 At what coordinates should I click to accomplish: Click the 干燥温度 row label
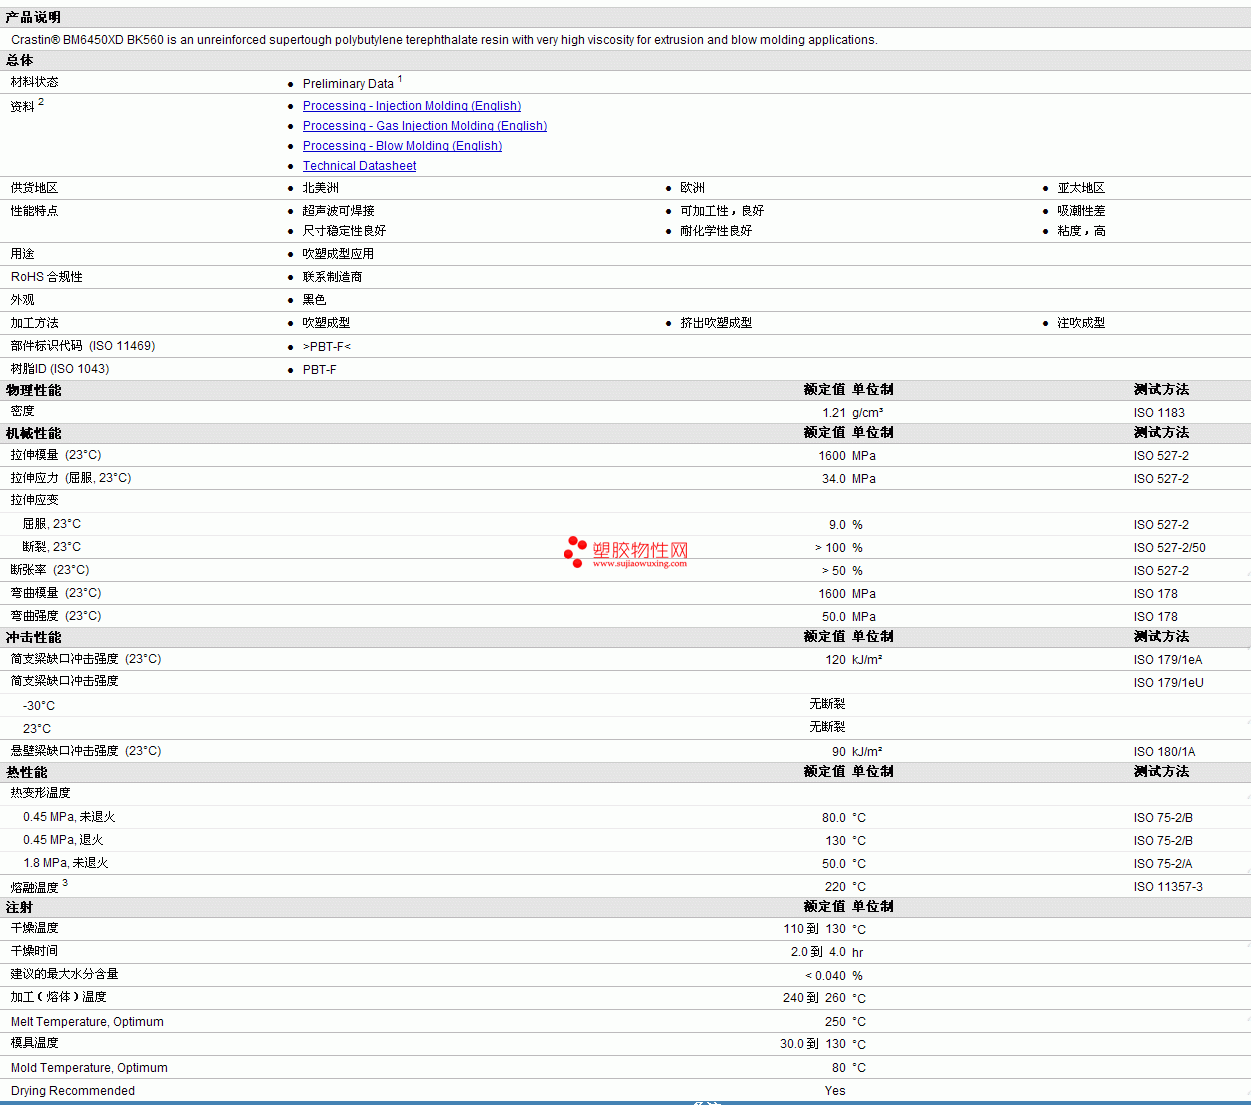coord(35,928)
